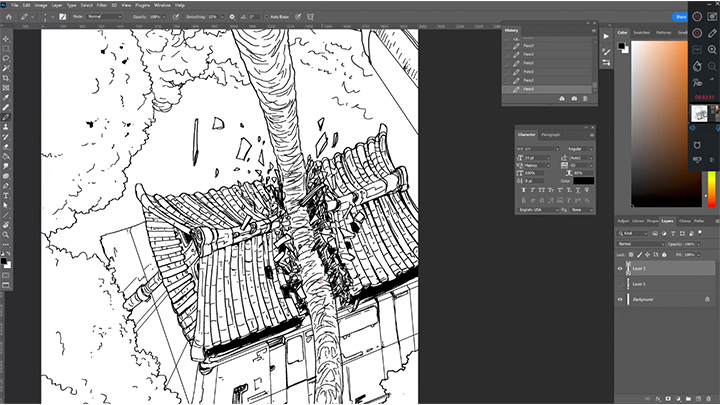Click the font size input field
Viewport: 720px width, 405px height.
[x=536, y=158]
